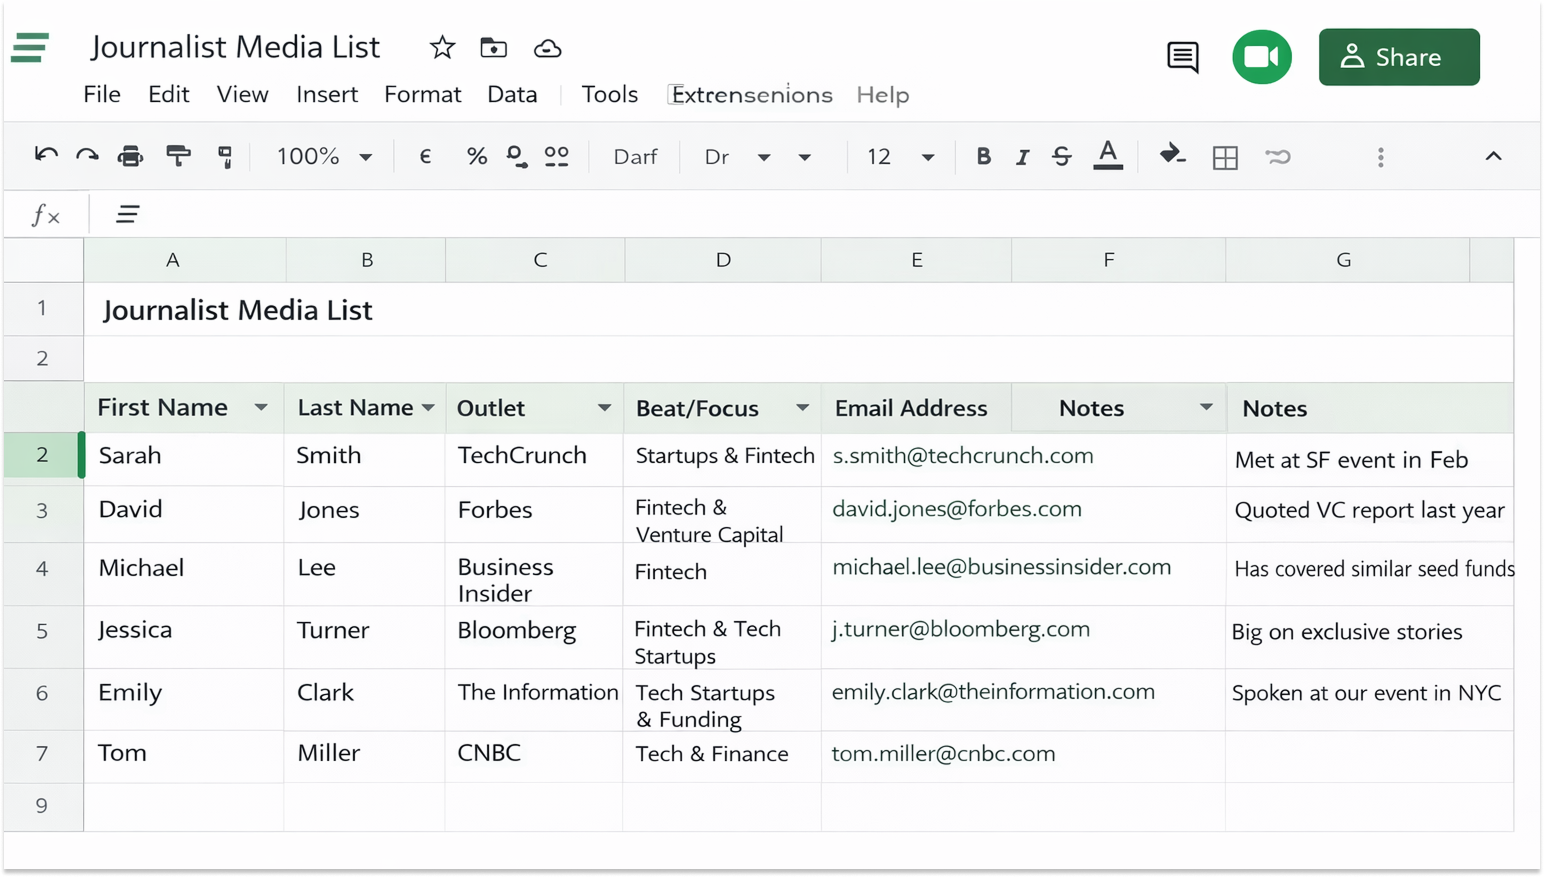Open the Data menu

coord(512,94)
